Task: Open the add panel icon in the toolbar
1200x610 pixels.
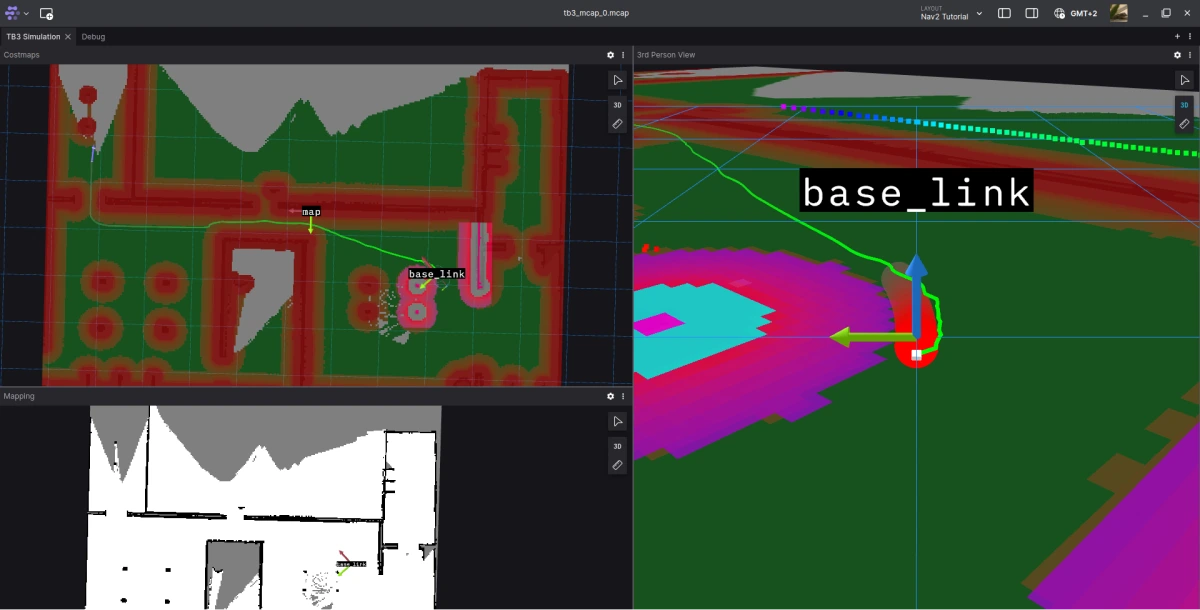Action: [44, 13]
